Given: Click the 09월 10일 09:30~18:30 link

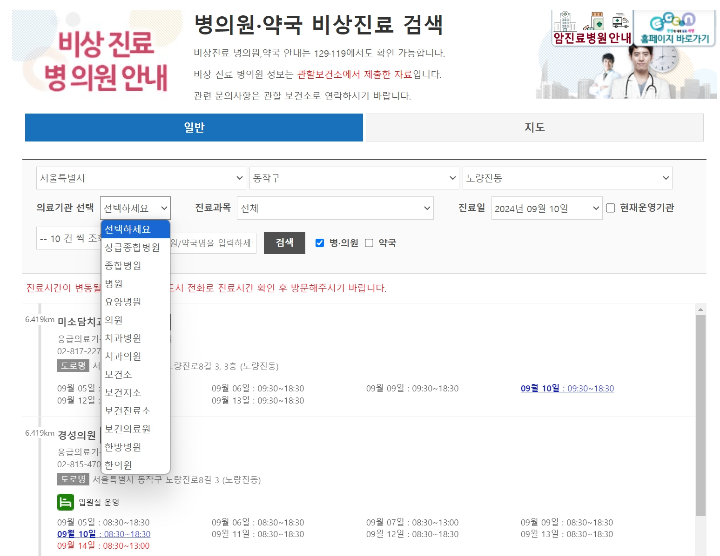Looking at the screenshot, I should 567,388.
